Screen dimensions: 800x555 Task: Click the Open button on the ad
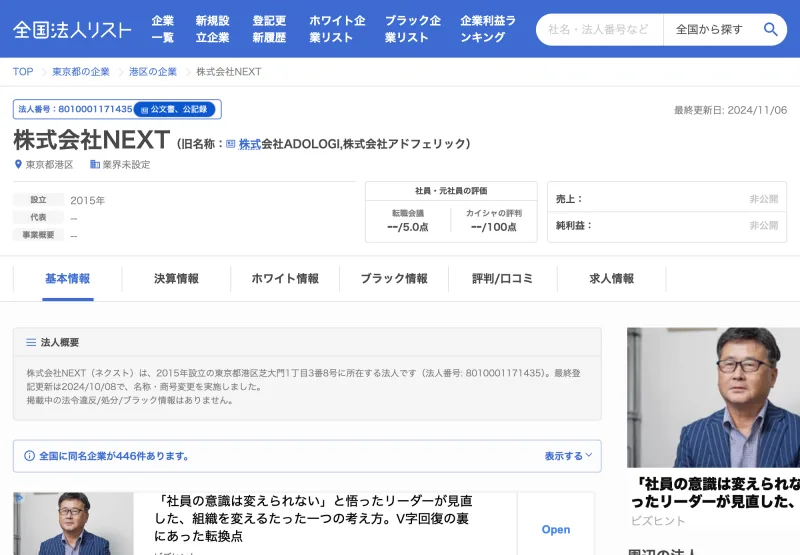tap(556, 529)
